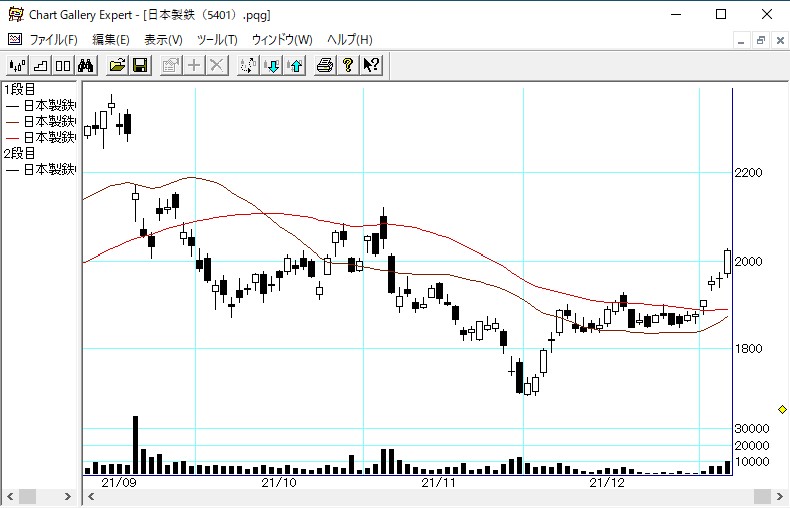Activate the context help pointer icon

tap(371, 66)
